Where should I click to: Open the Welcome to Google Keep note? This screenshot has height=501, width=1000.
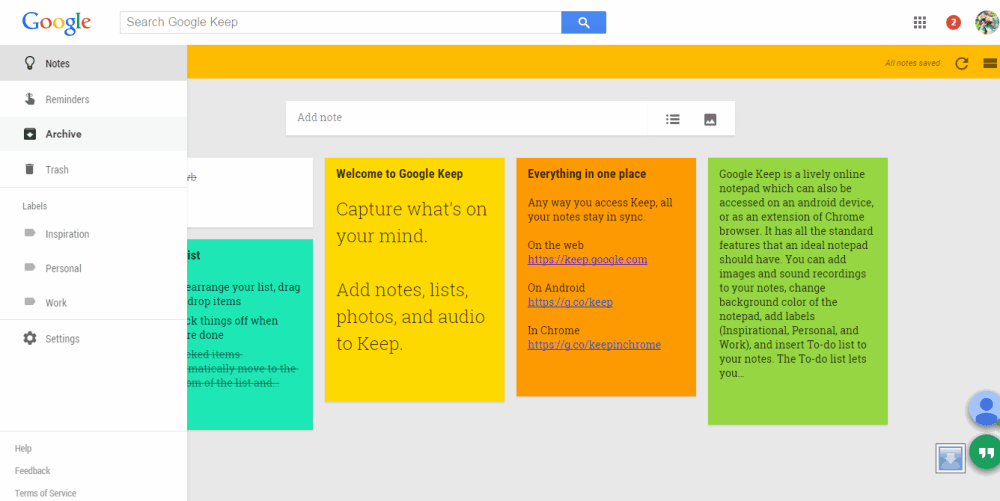pyautogui.click(x=415, y=280)
